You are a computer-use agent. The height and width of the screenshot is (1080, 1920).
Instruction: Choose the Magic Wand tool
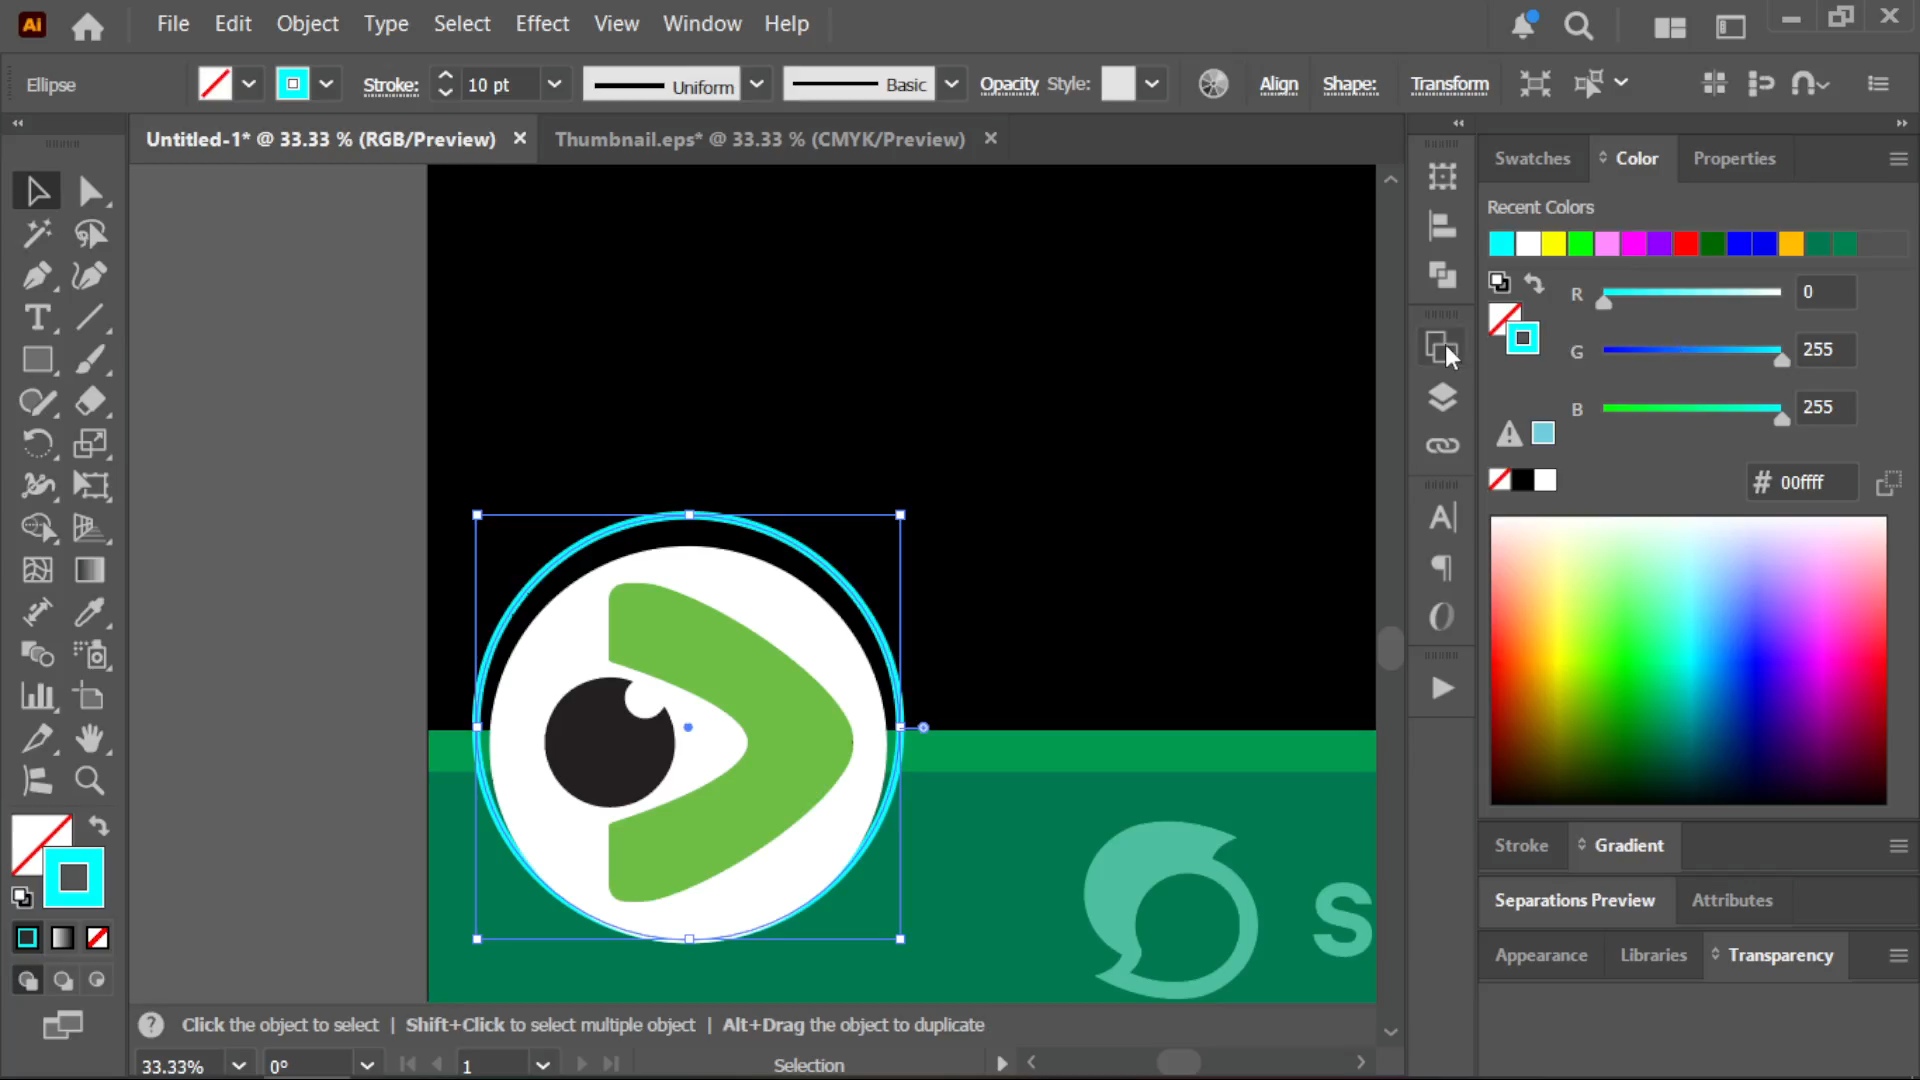37,234
